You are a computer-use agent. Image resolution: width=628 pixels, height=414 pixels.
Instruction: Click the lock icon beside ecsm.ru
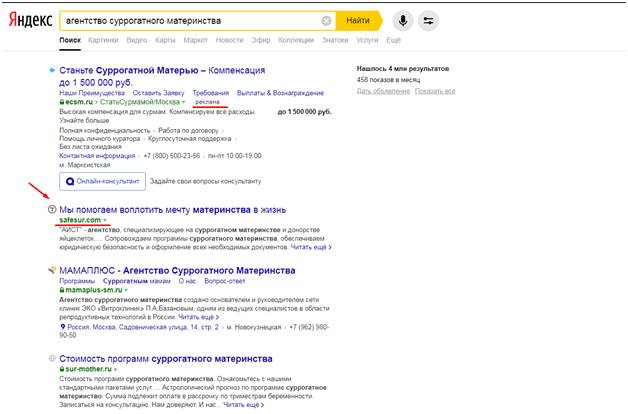click(62, 102)
